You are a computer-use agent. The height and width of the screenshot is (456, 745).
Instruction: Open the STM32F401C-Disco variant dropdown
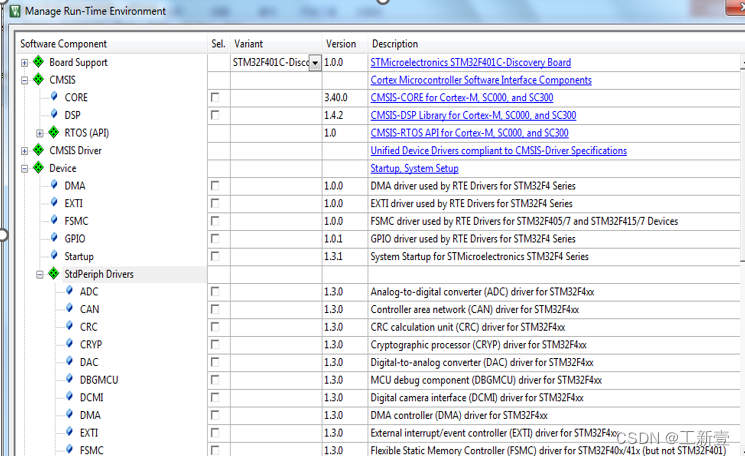(315, 63)
